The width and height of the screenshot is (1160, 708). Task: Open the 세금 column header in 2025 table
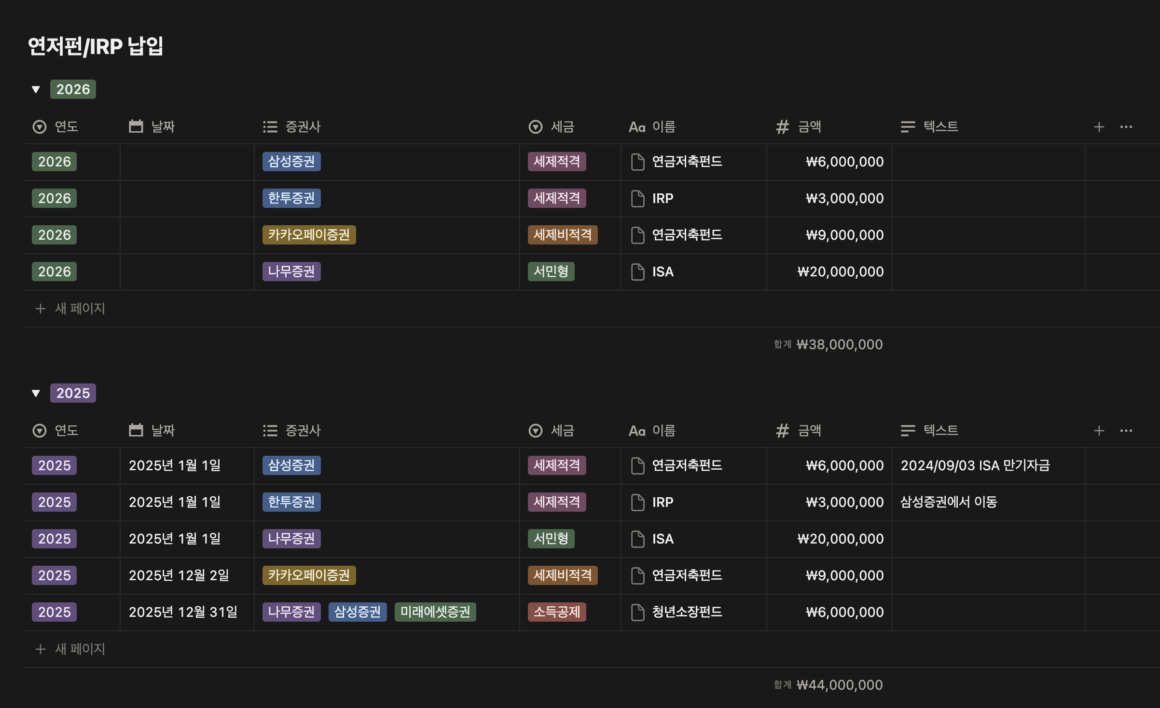click(562, 431)
